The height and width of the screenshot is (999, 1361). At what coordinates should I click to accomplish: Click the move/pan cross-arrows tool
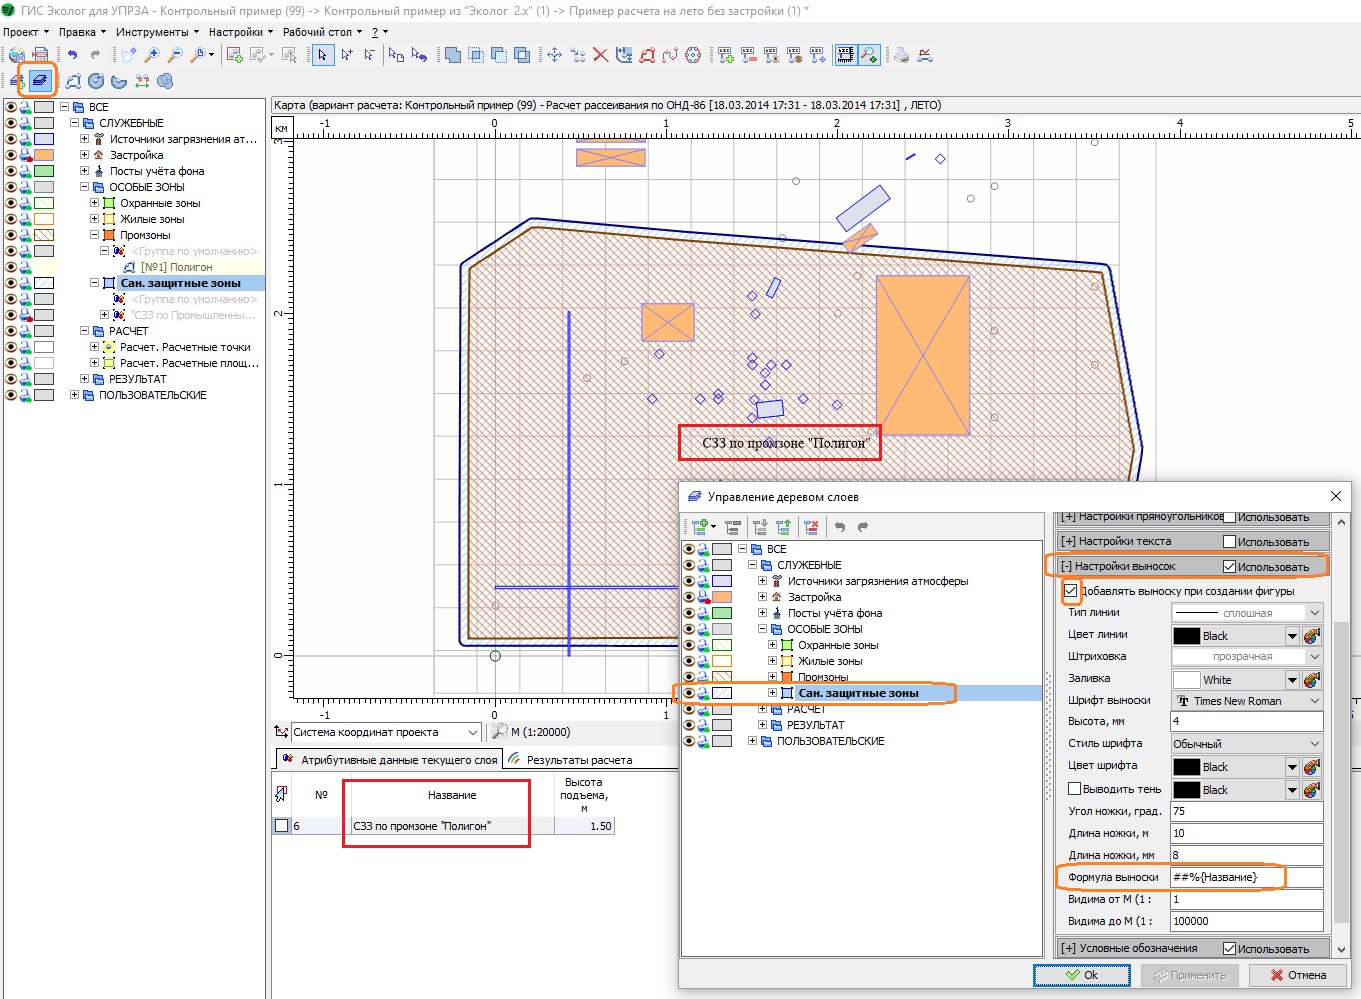tap(554, 55)
